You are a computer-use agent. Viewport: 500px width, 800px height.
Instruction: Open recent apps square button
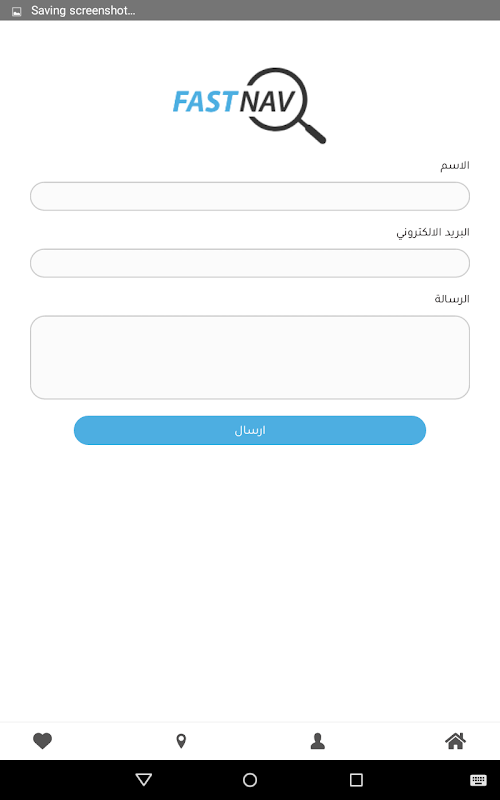(x=356, y=780)
